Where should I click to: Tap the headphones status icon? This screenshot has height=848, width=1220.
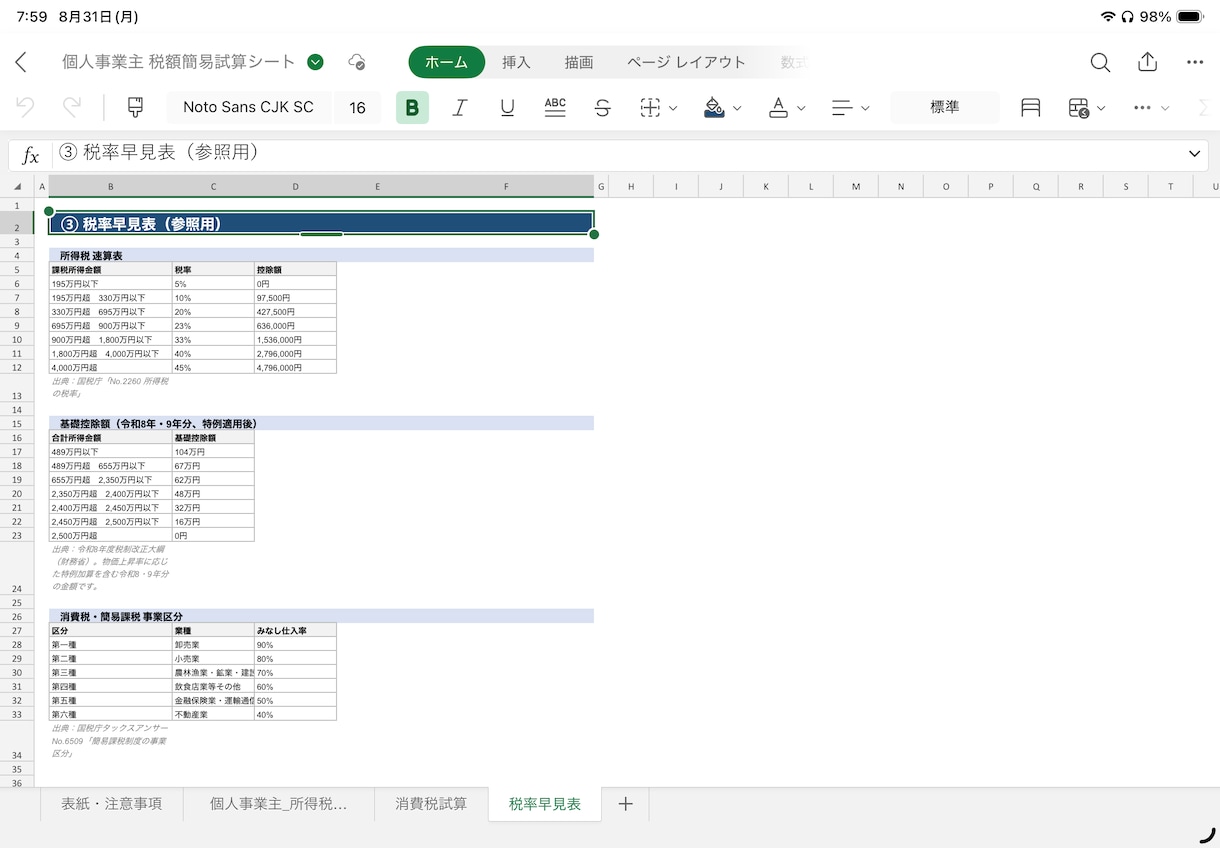click(x=1127, y=17)
